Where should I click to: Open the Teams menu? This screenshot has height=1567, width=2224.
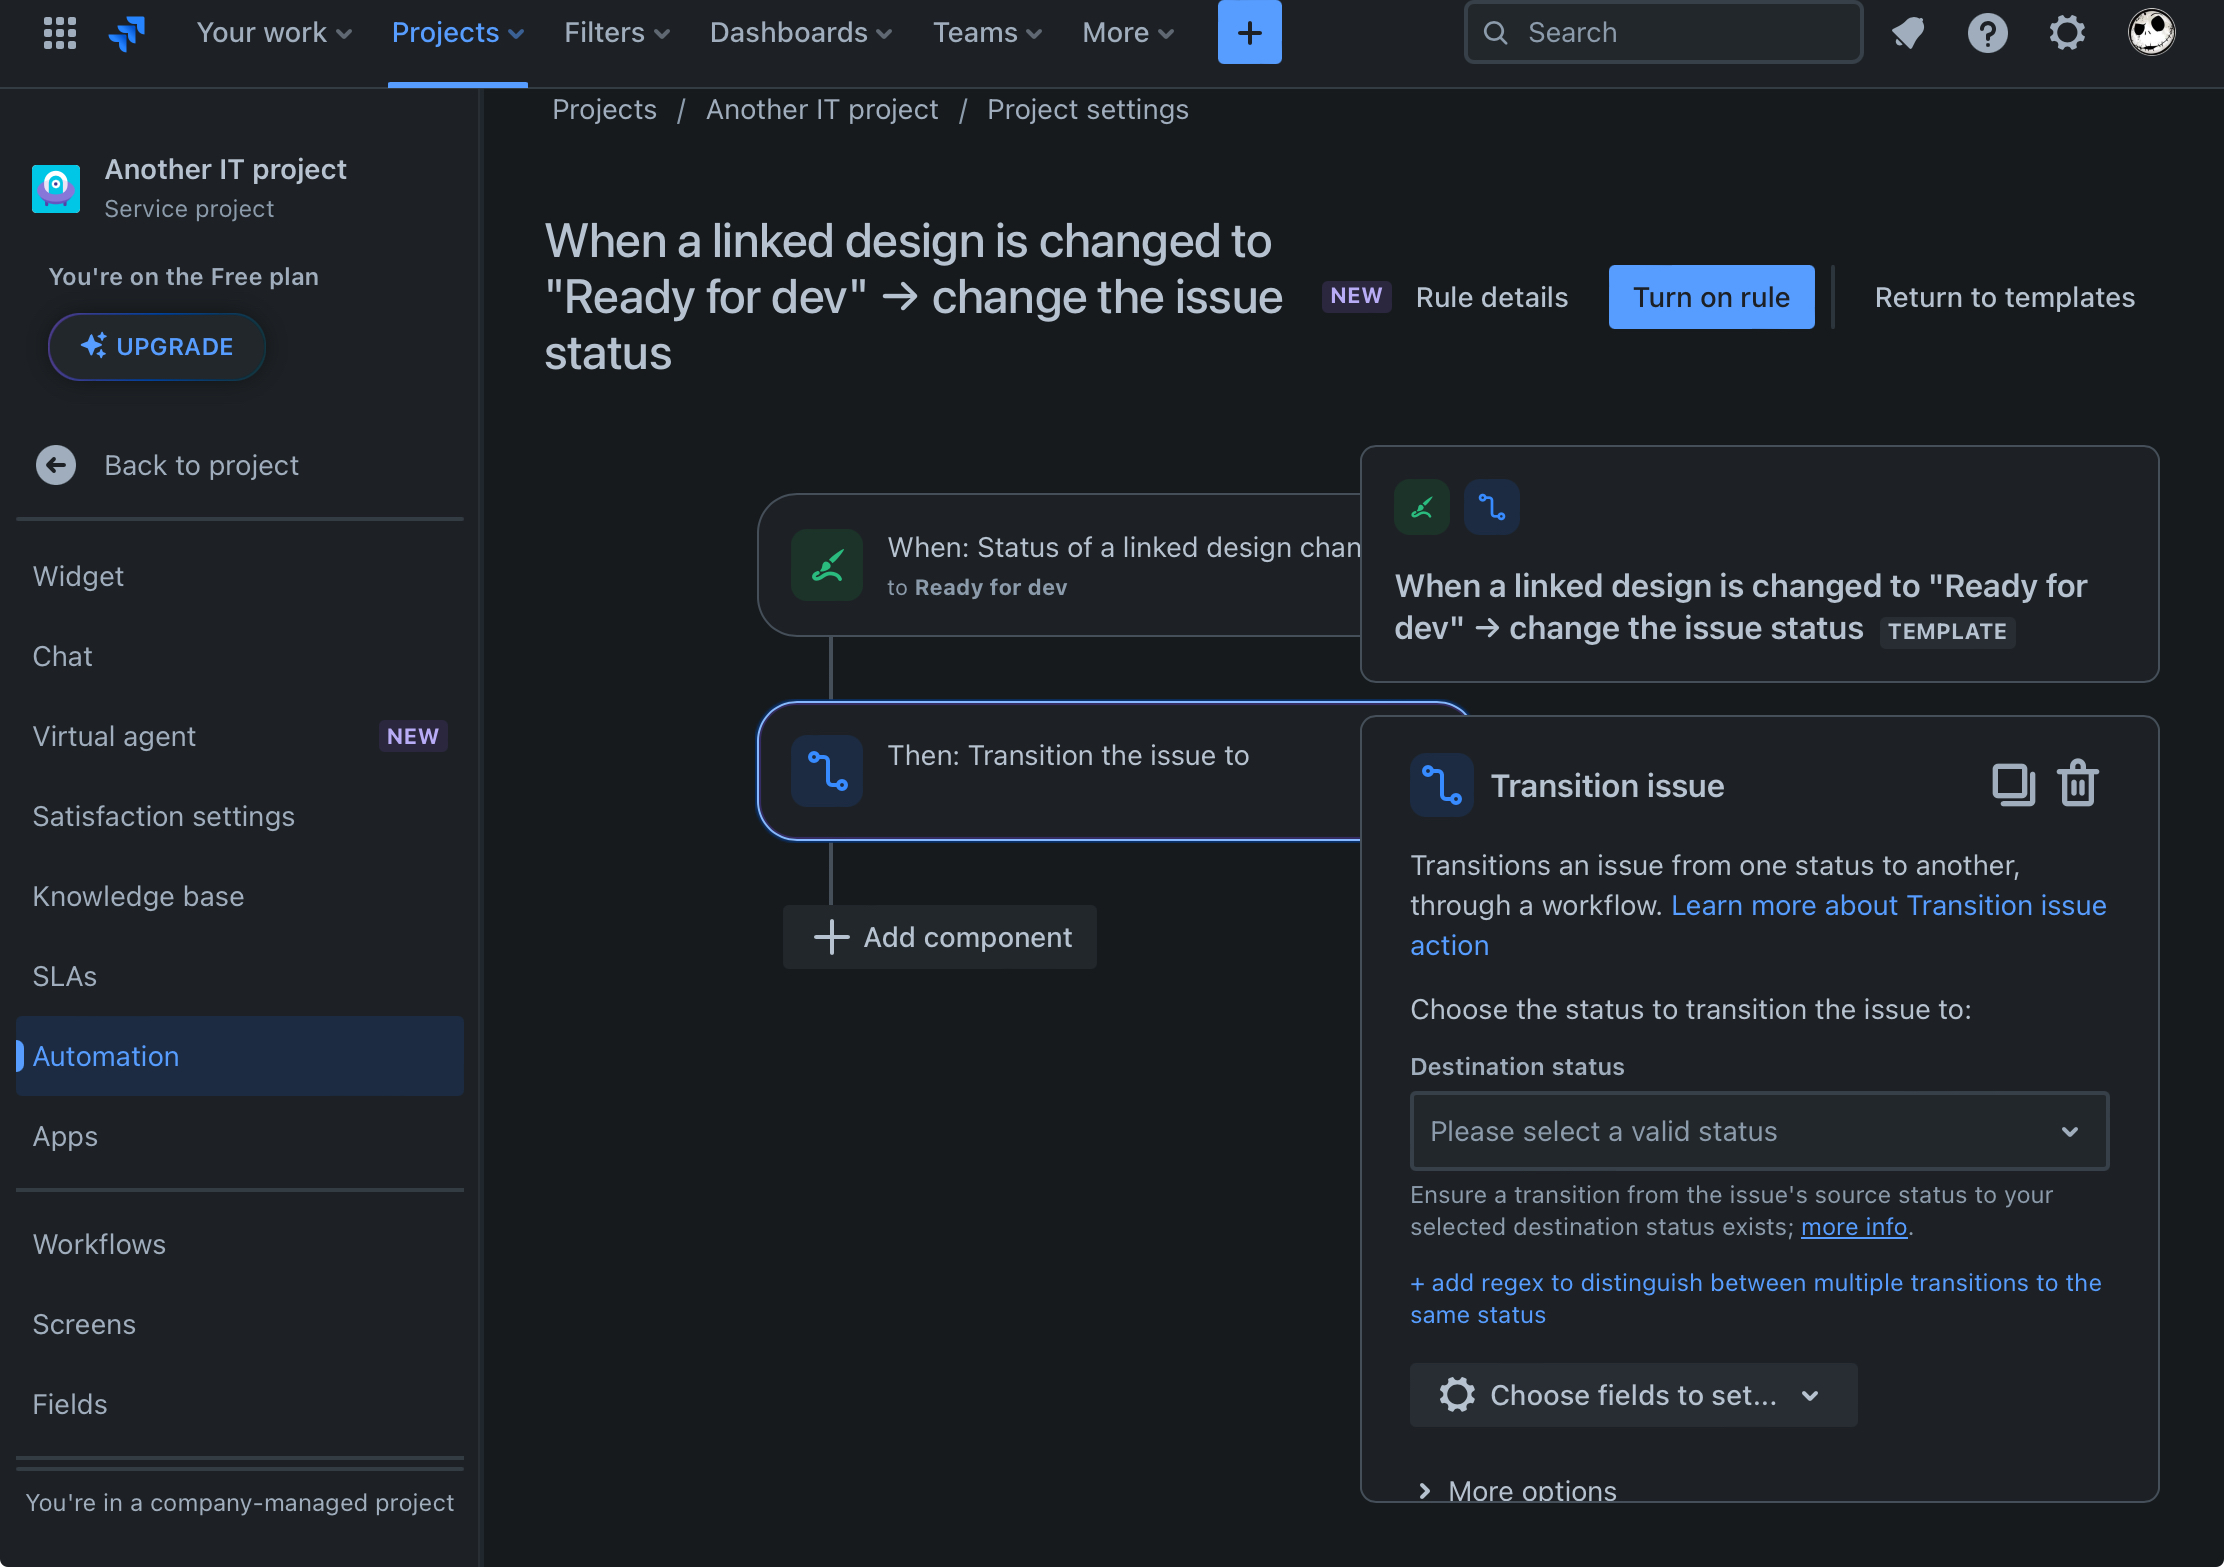[x=986, y=32]
